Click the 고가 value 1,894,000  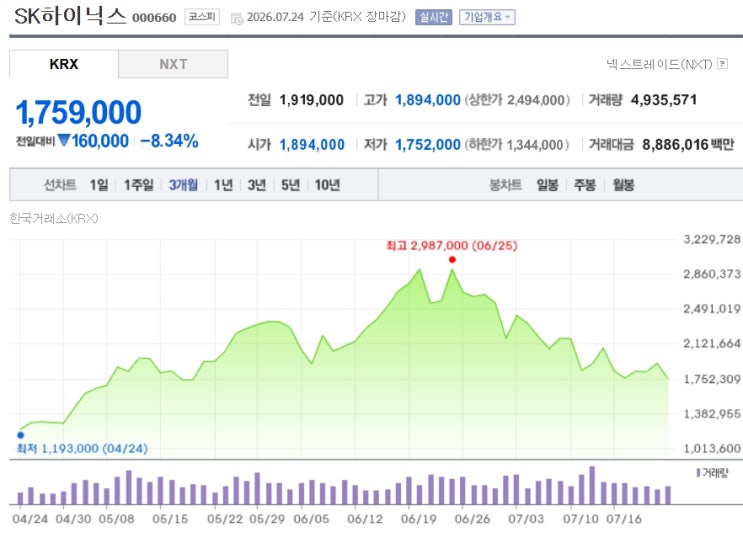(x=428, y=100)
